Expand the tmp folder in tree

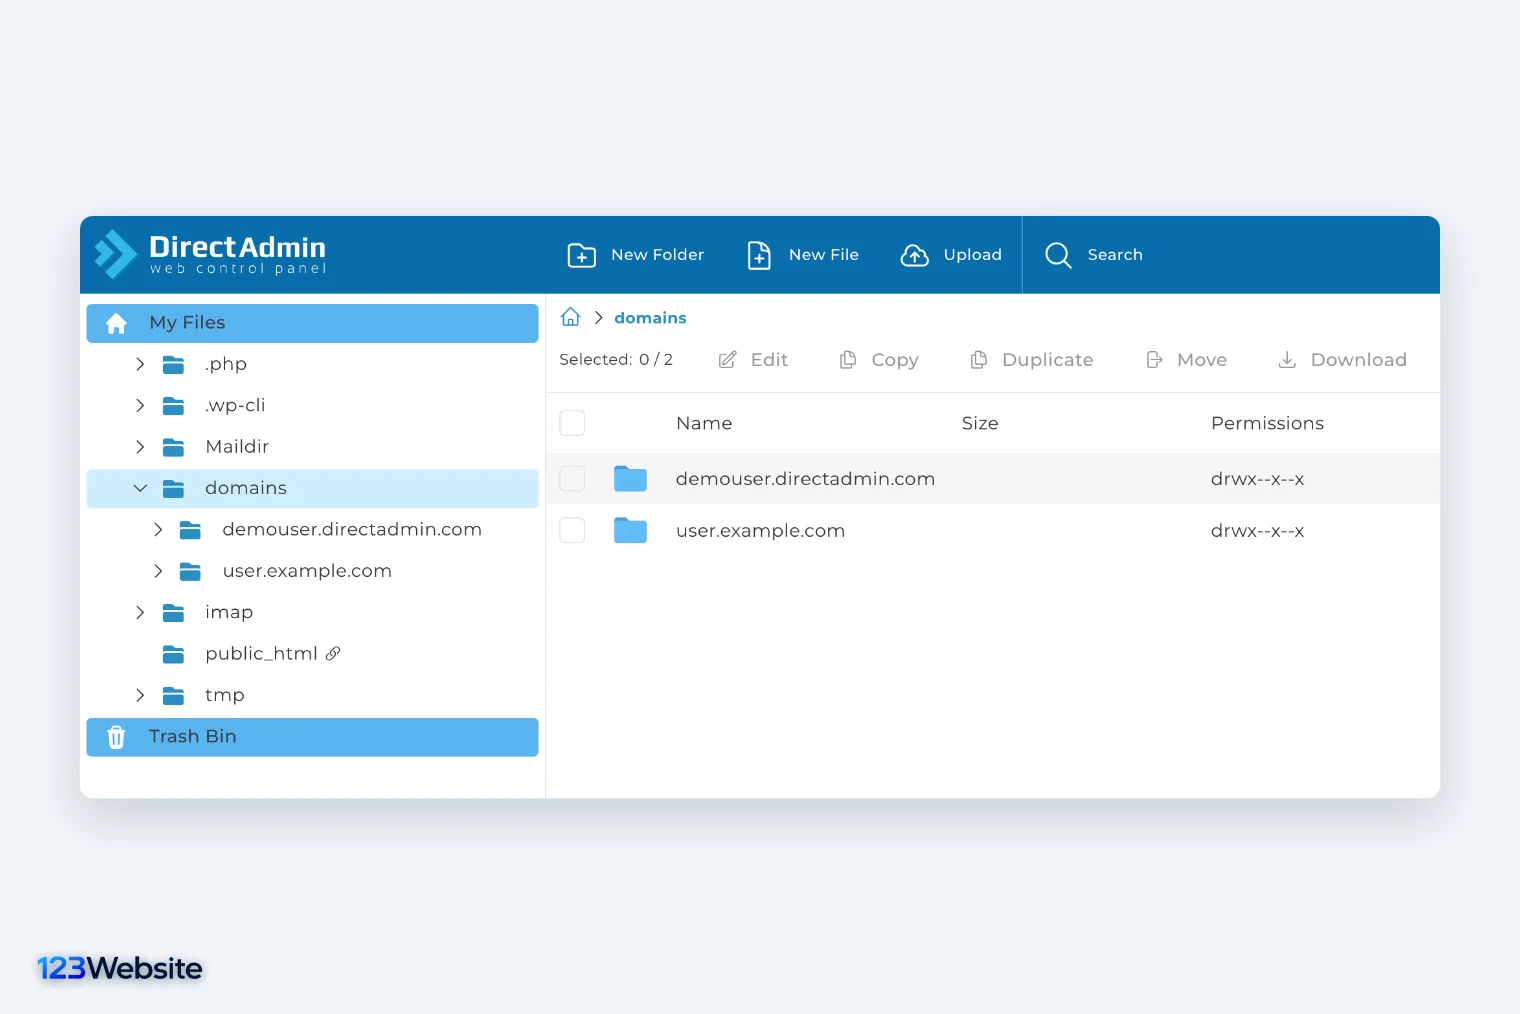140,695
